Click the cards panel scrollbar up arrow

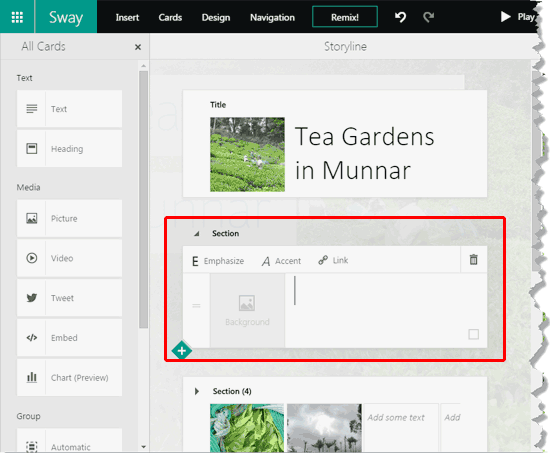(143, 66)
